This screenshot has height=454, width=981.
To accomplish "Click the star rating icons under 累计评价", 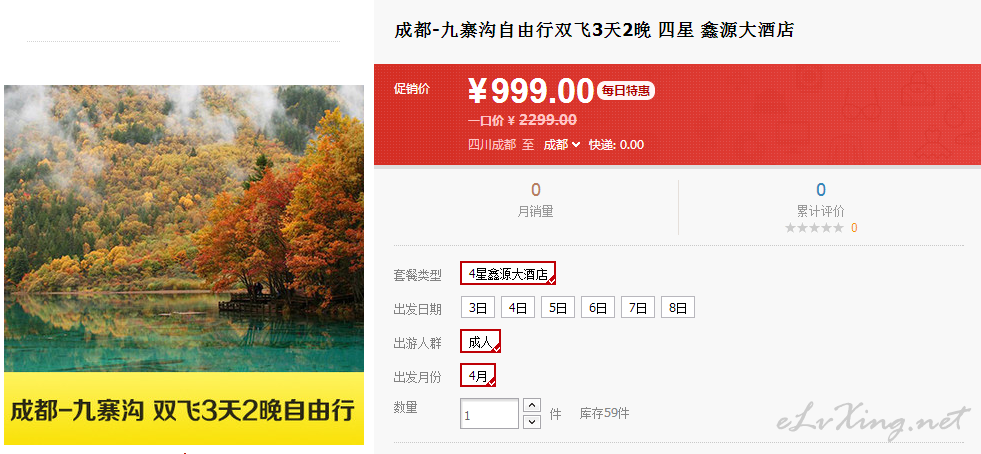I will (814, 228).
